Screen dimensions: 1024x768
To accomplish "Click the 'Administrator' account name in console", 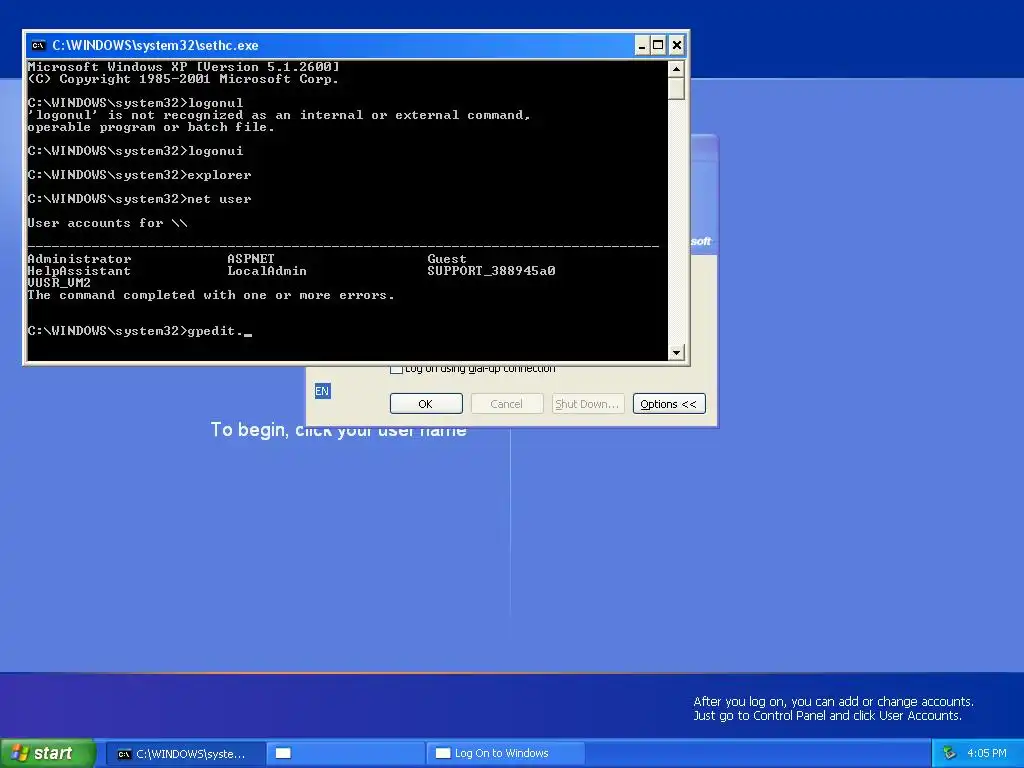I will 79,259.
